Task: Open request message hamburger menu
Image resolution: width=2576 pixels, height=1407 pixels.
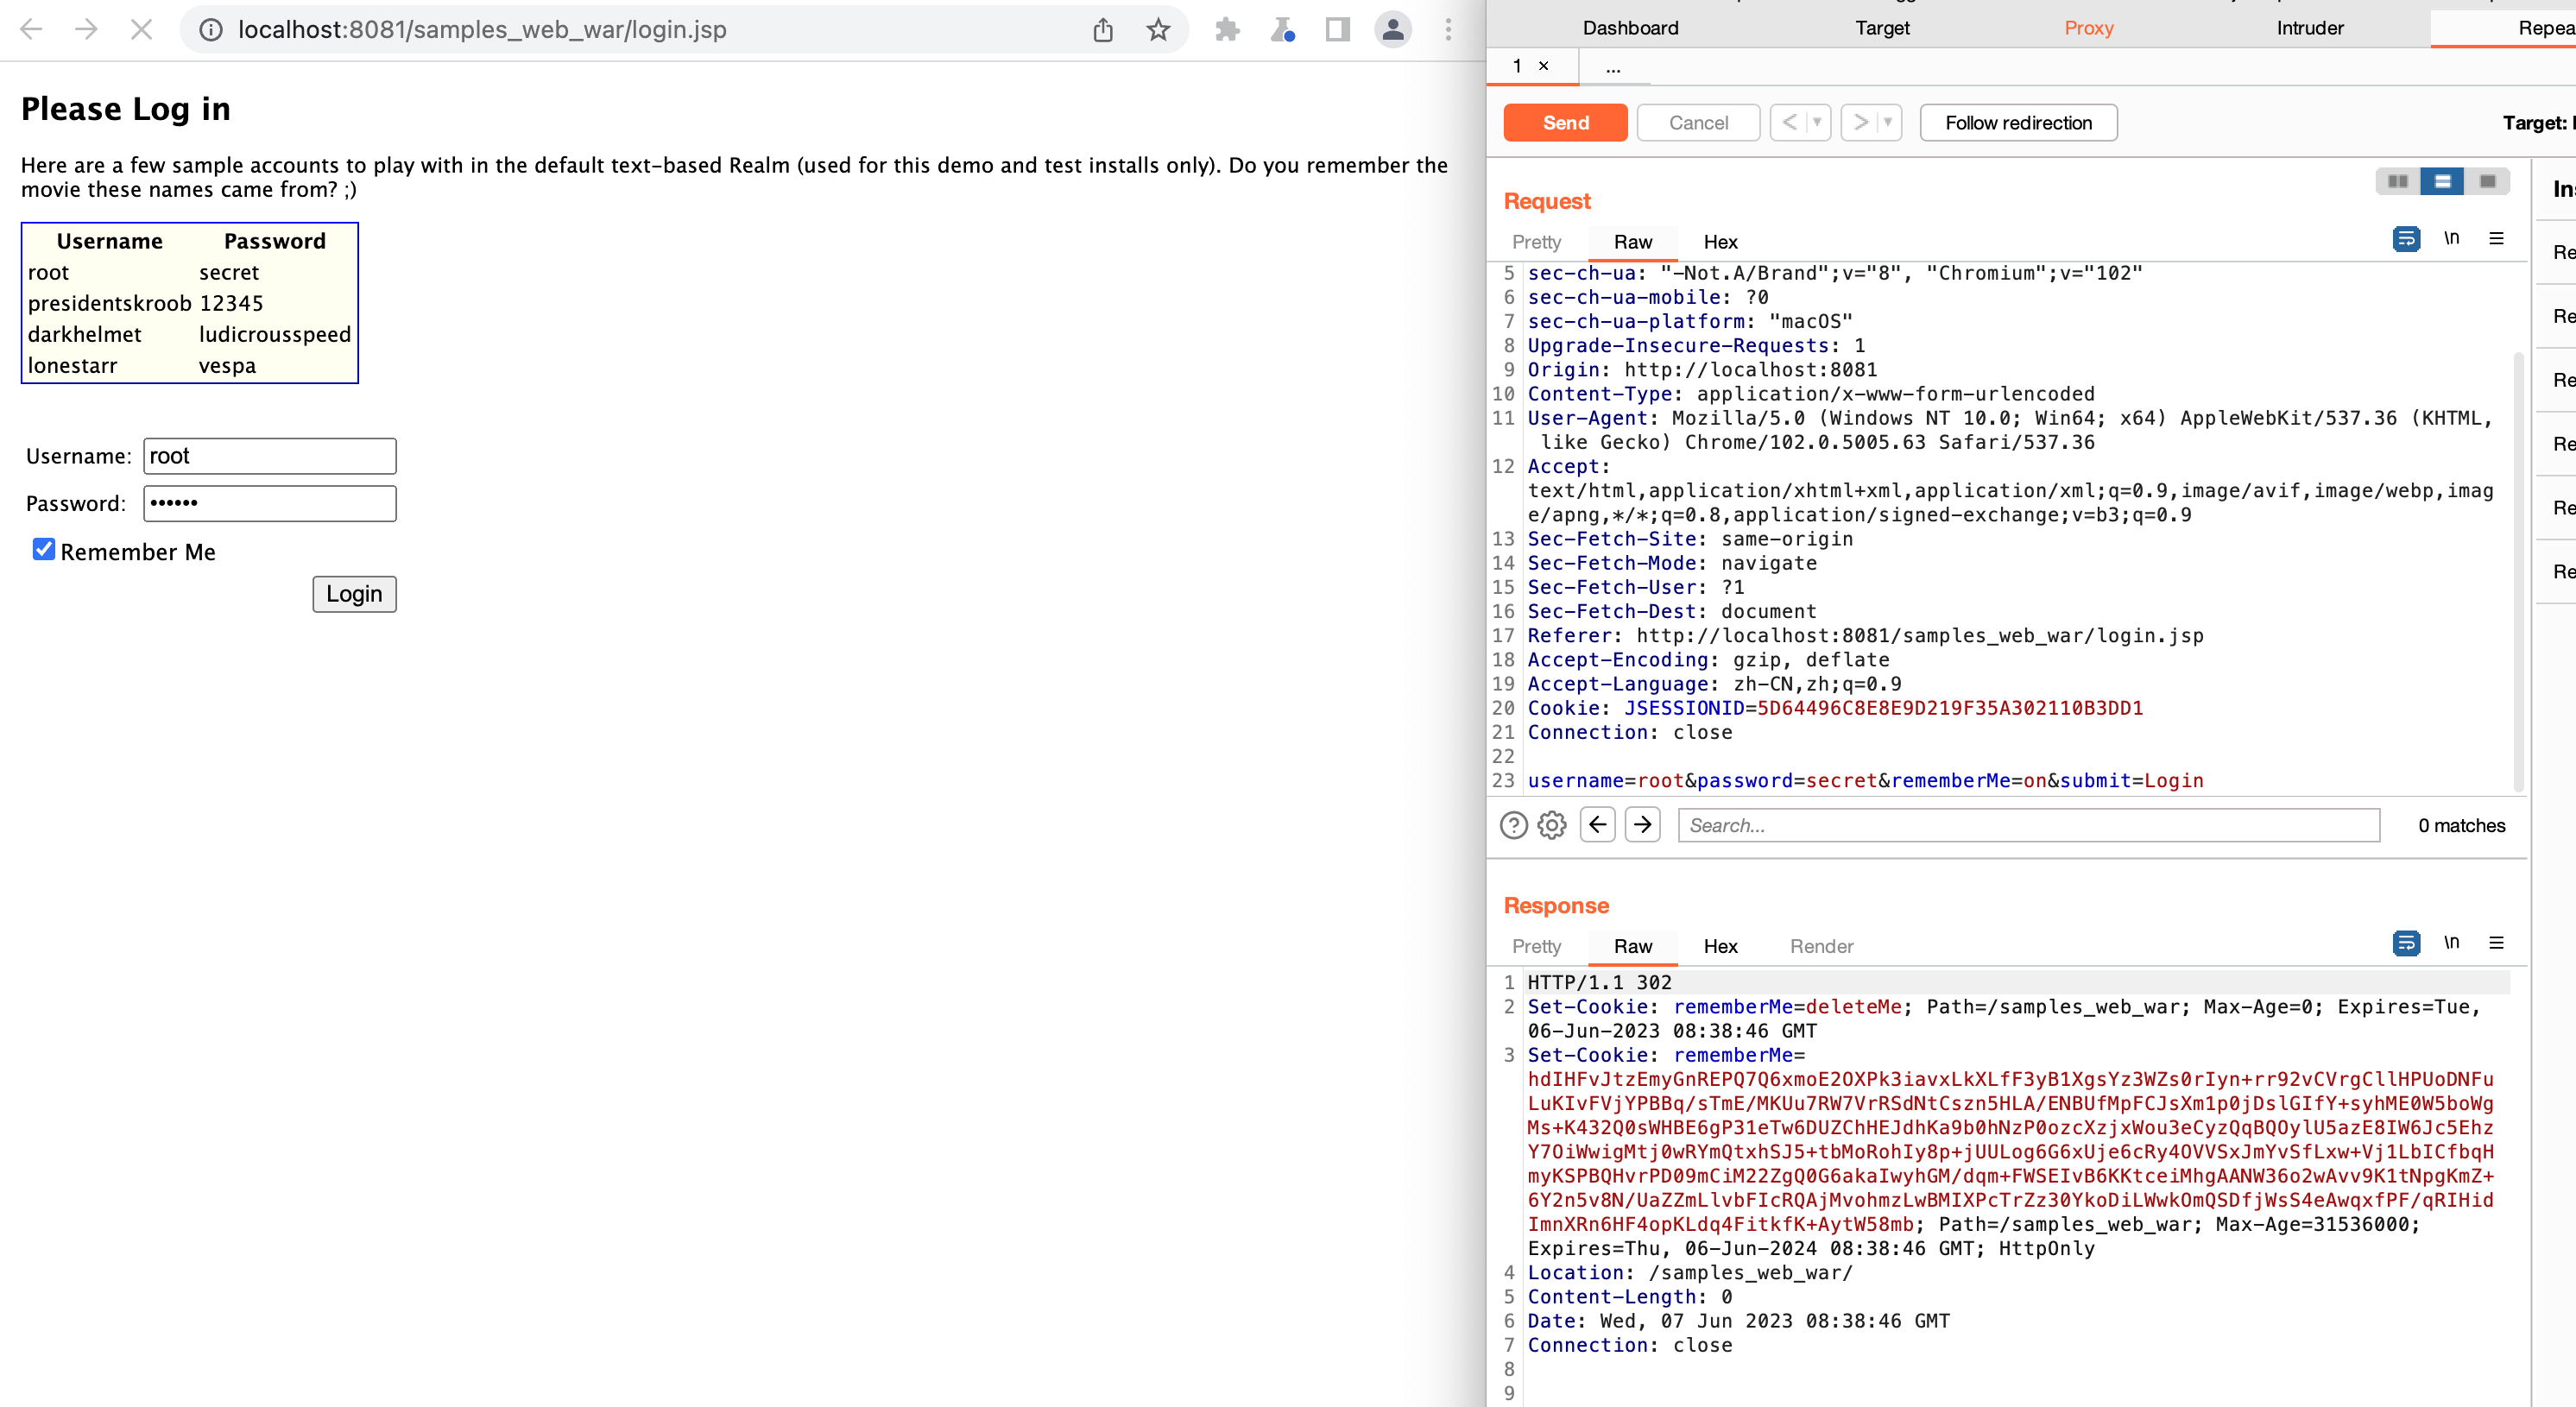Action: 2496,238
